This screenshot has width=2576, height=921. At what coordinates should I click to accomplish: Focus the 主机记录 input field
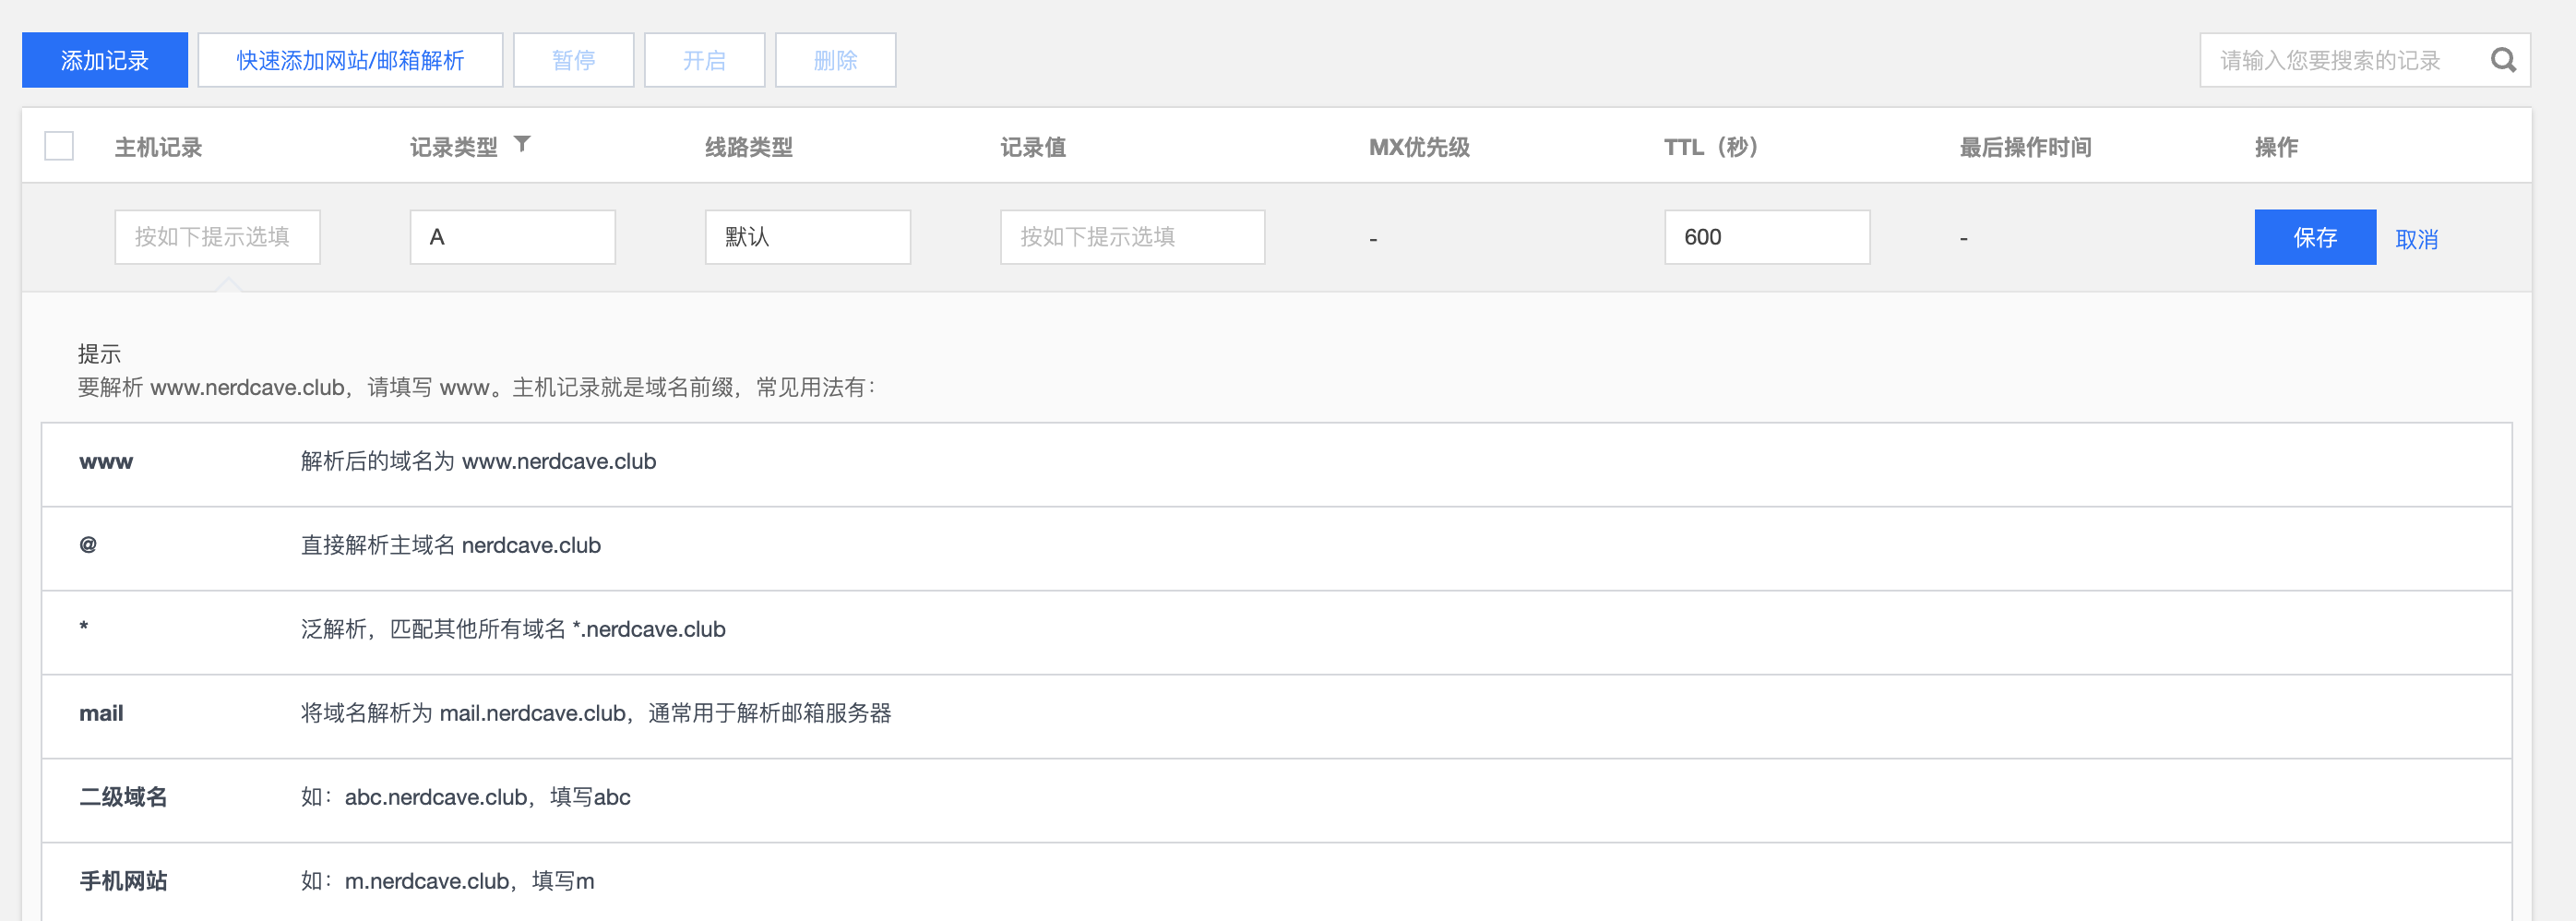pos(218,237)
